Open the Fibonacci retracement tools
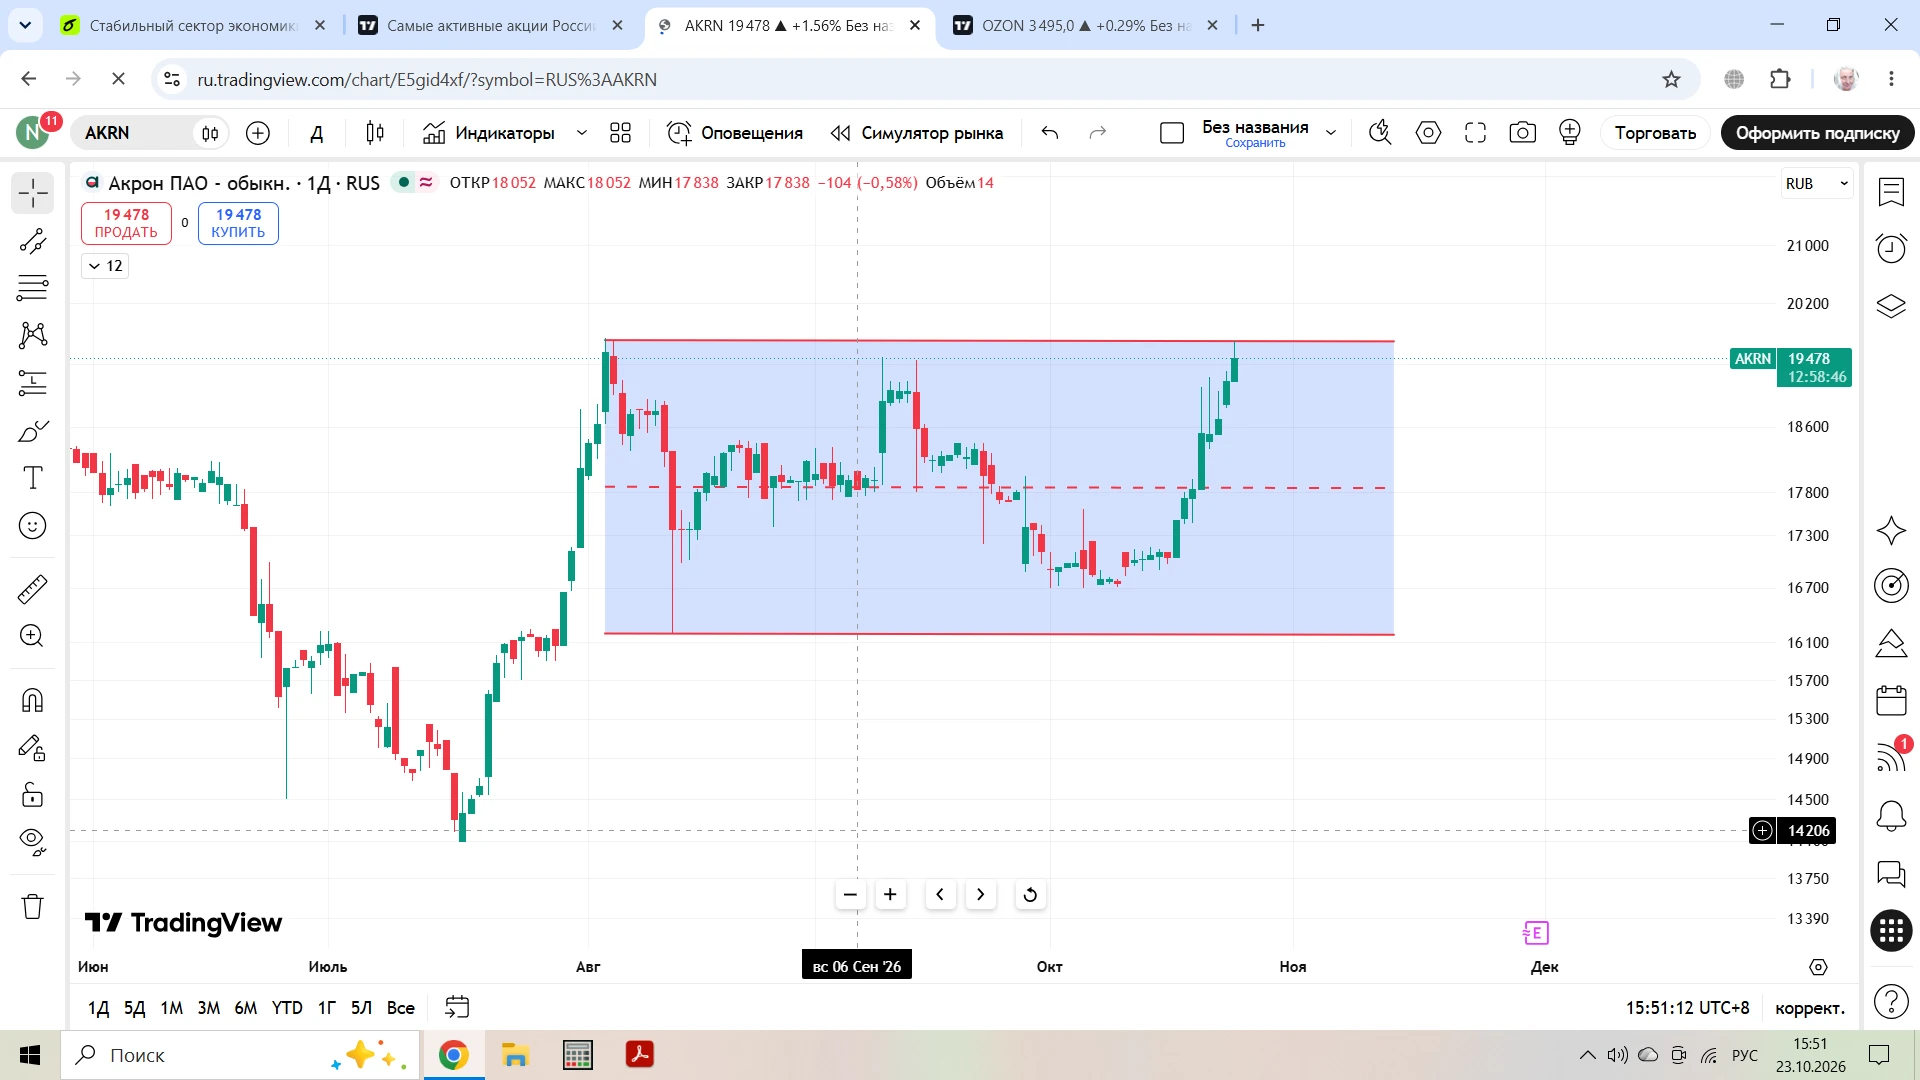This screenshot has height=1080, width=1920. [x=32, y=288]
